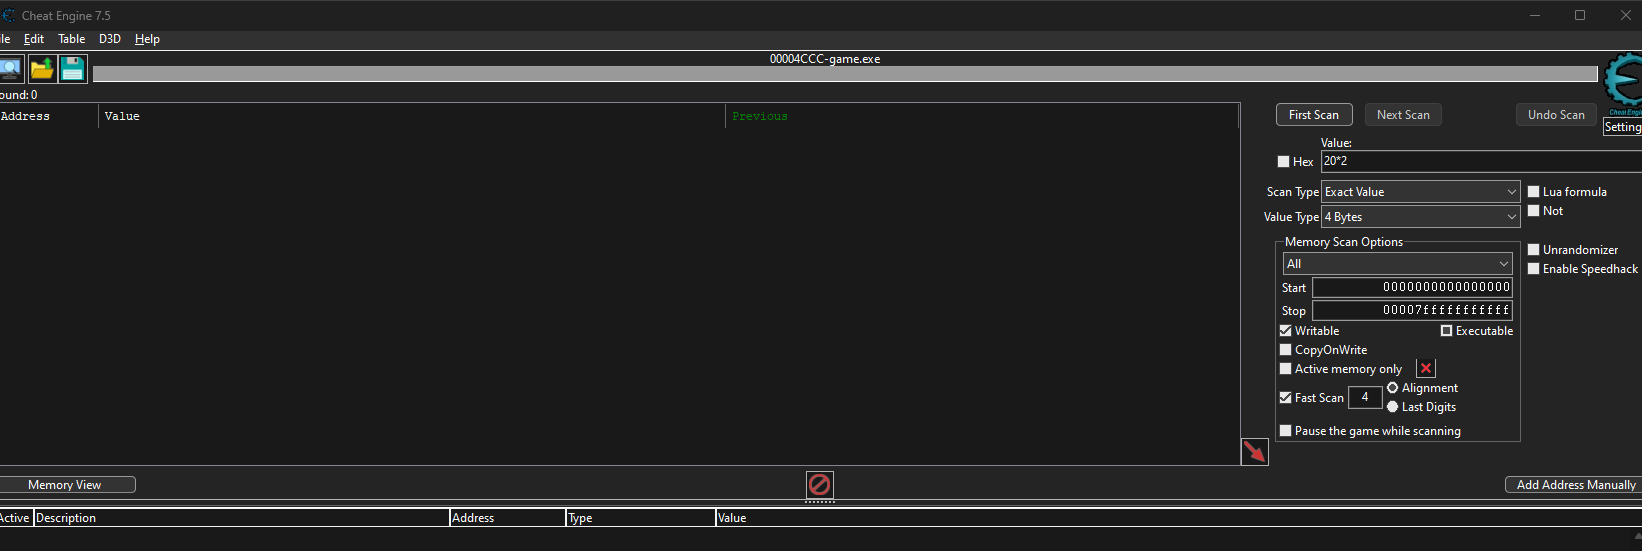1642x551 pixels.
Task: Maximize the Cheat Engine window
Action: 1580,15
